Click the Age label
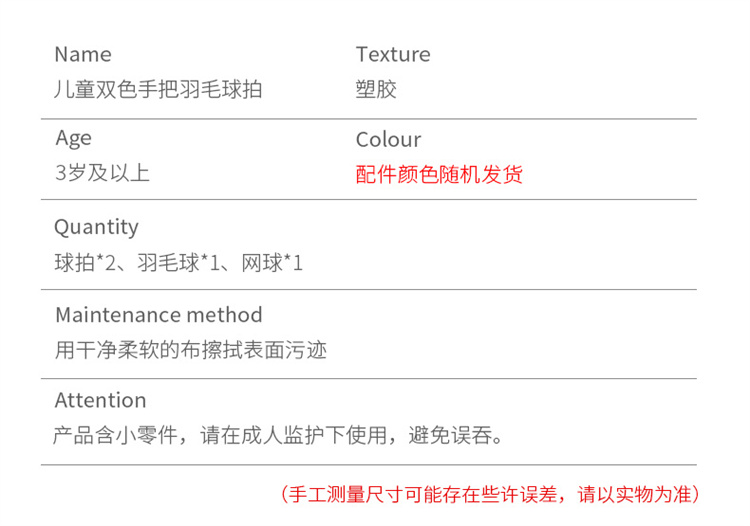The image size is (750, 526). pos(74,139)
